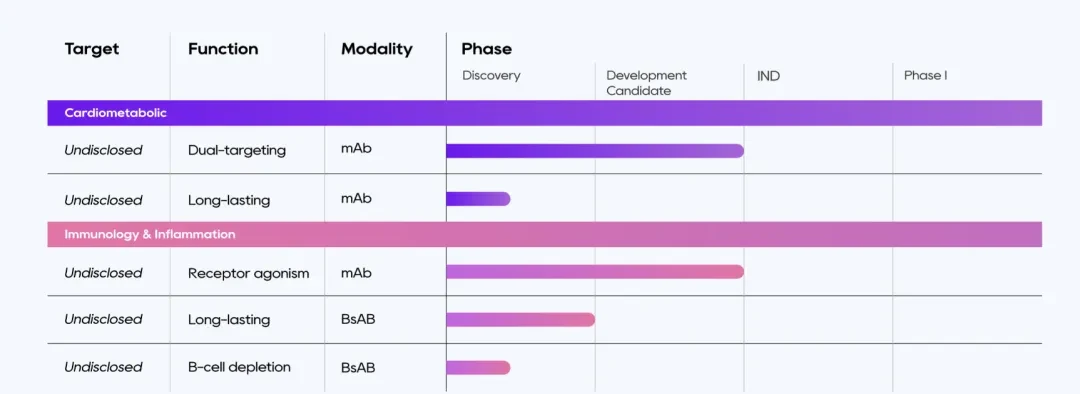
Task: Click the short purple Long-lasting mAb bar
Action: [478, 199]
